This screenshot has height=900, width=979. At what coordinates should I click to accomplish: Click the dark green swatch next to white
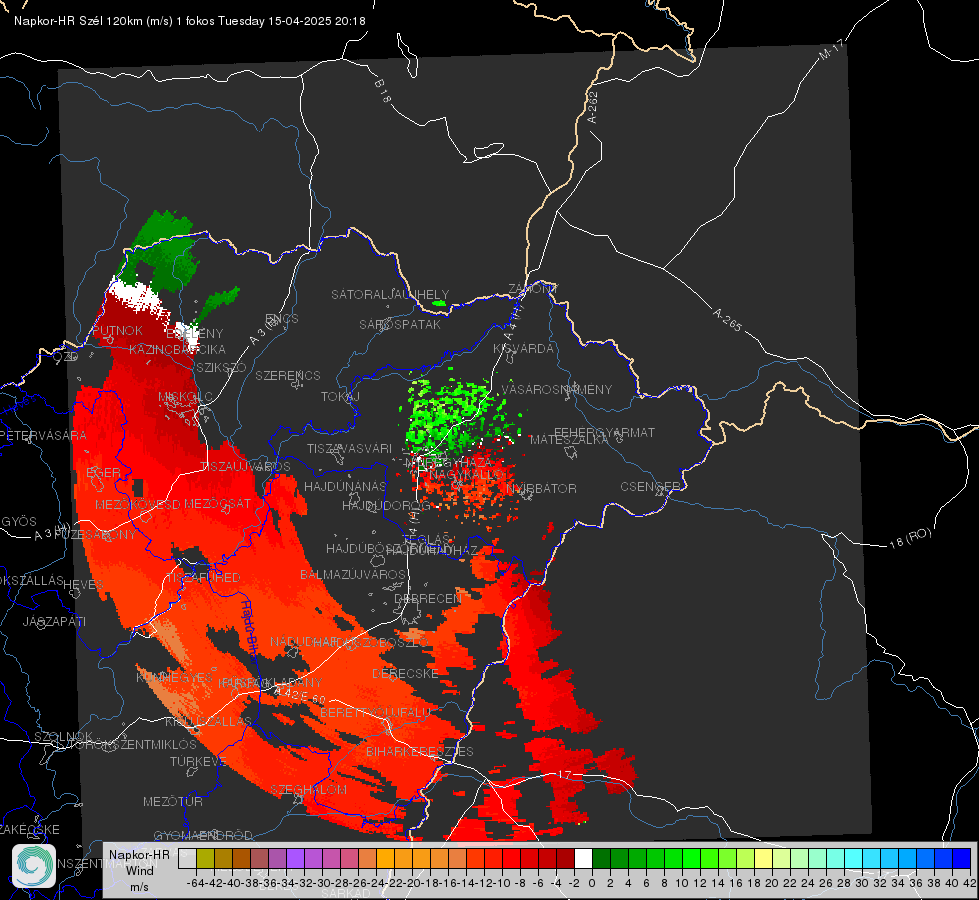[601, 858]
